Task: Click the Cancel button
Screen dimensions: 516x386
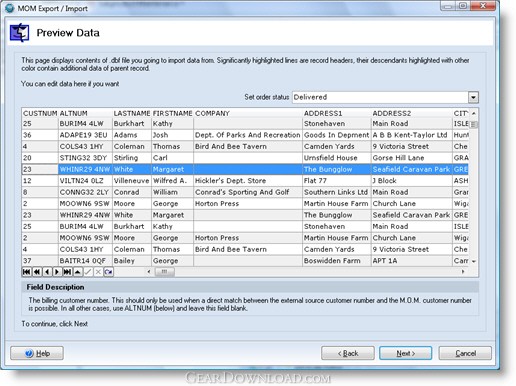Action: tap(465, 353)
